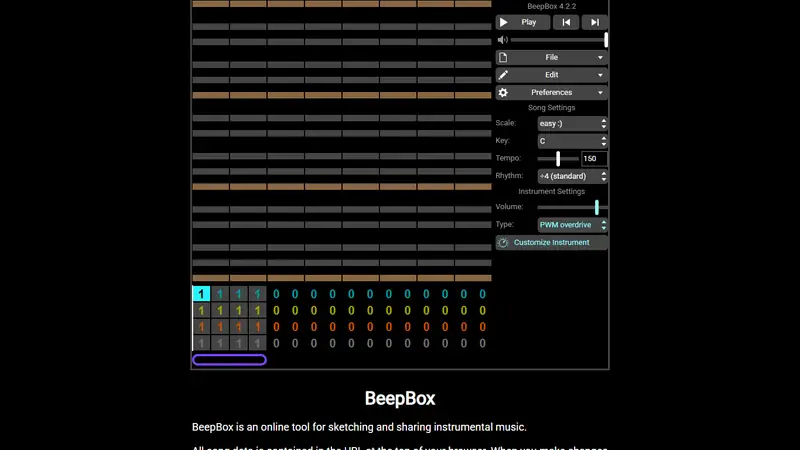Click the BeepBox heading text

click(x=400, y=398)
